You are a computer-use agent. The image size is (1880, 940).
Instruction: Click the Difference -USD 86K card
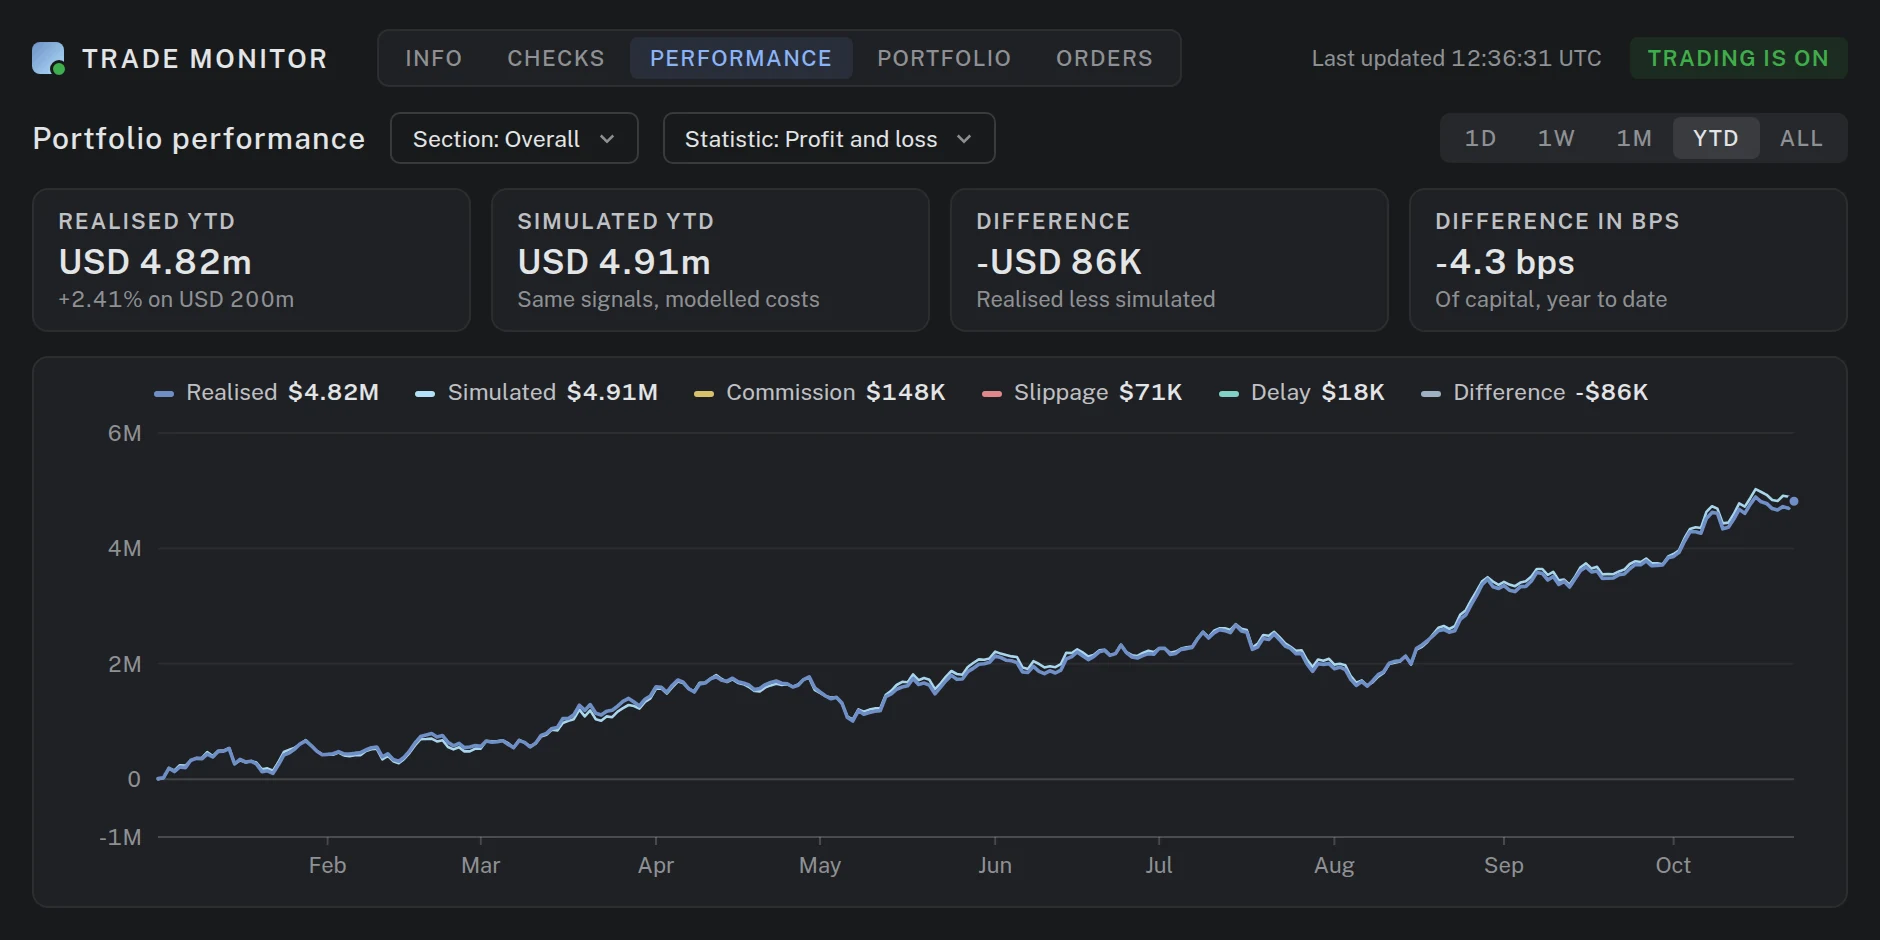pos(1169,260)
